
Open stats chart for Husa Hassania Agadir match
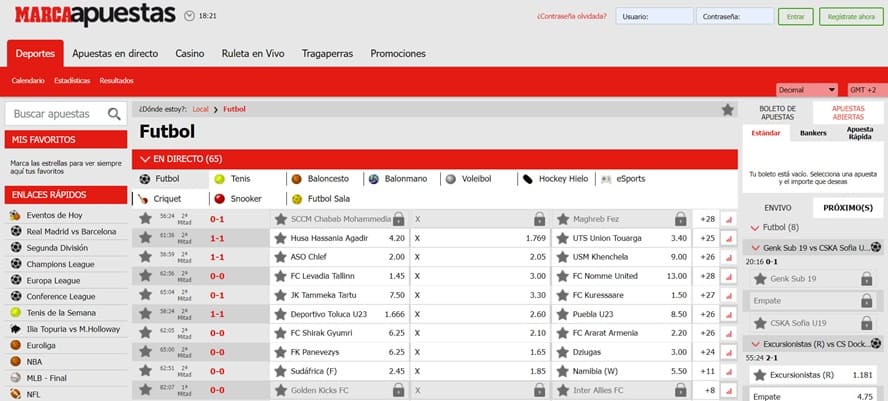[727, 238]
